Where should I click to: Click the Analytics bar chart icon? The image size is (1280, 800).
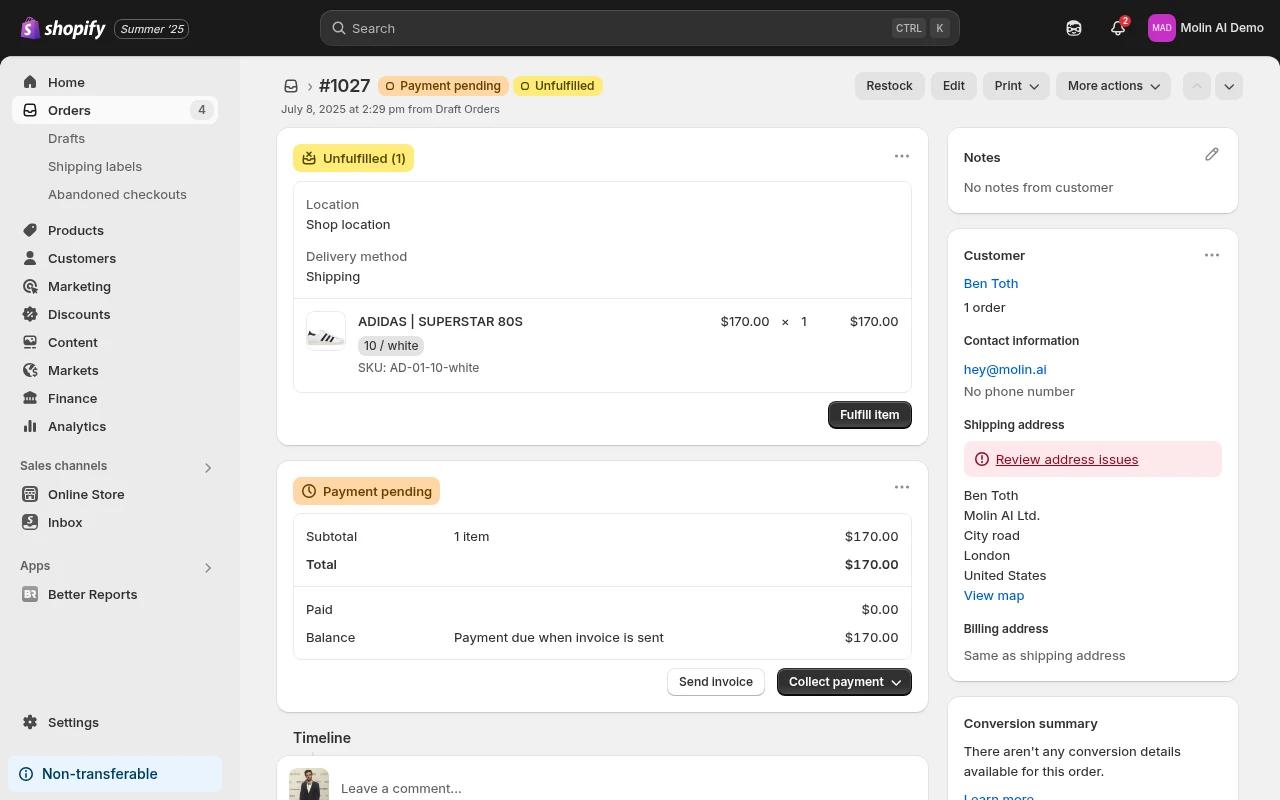30,426
